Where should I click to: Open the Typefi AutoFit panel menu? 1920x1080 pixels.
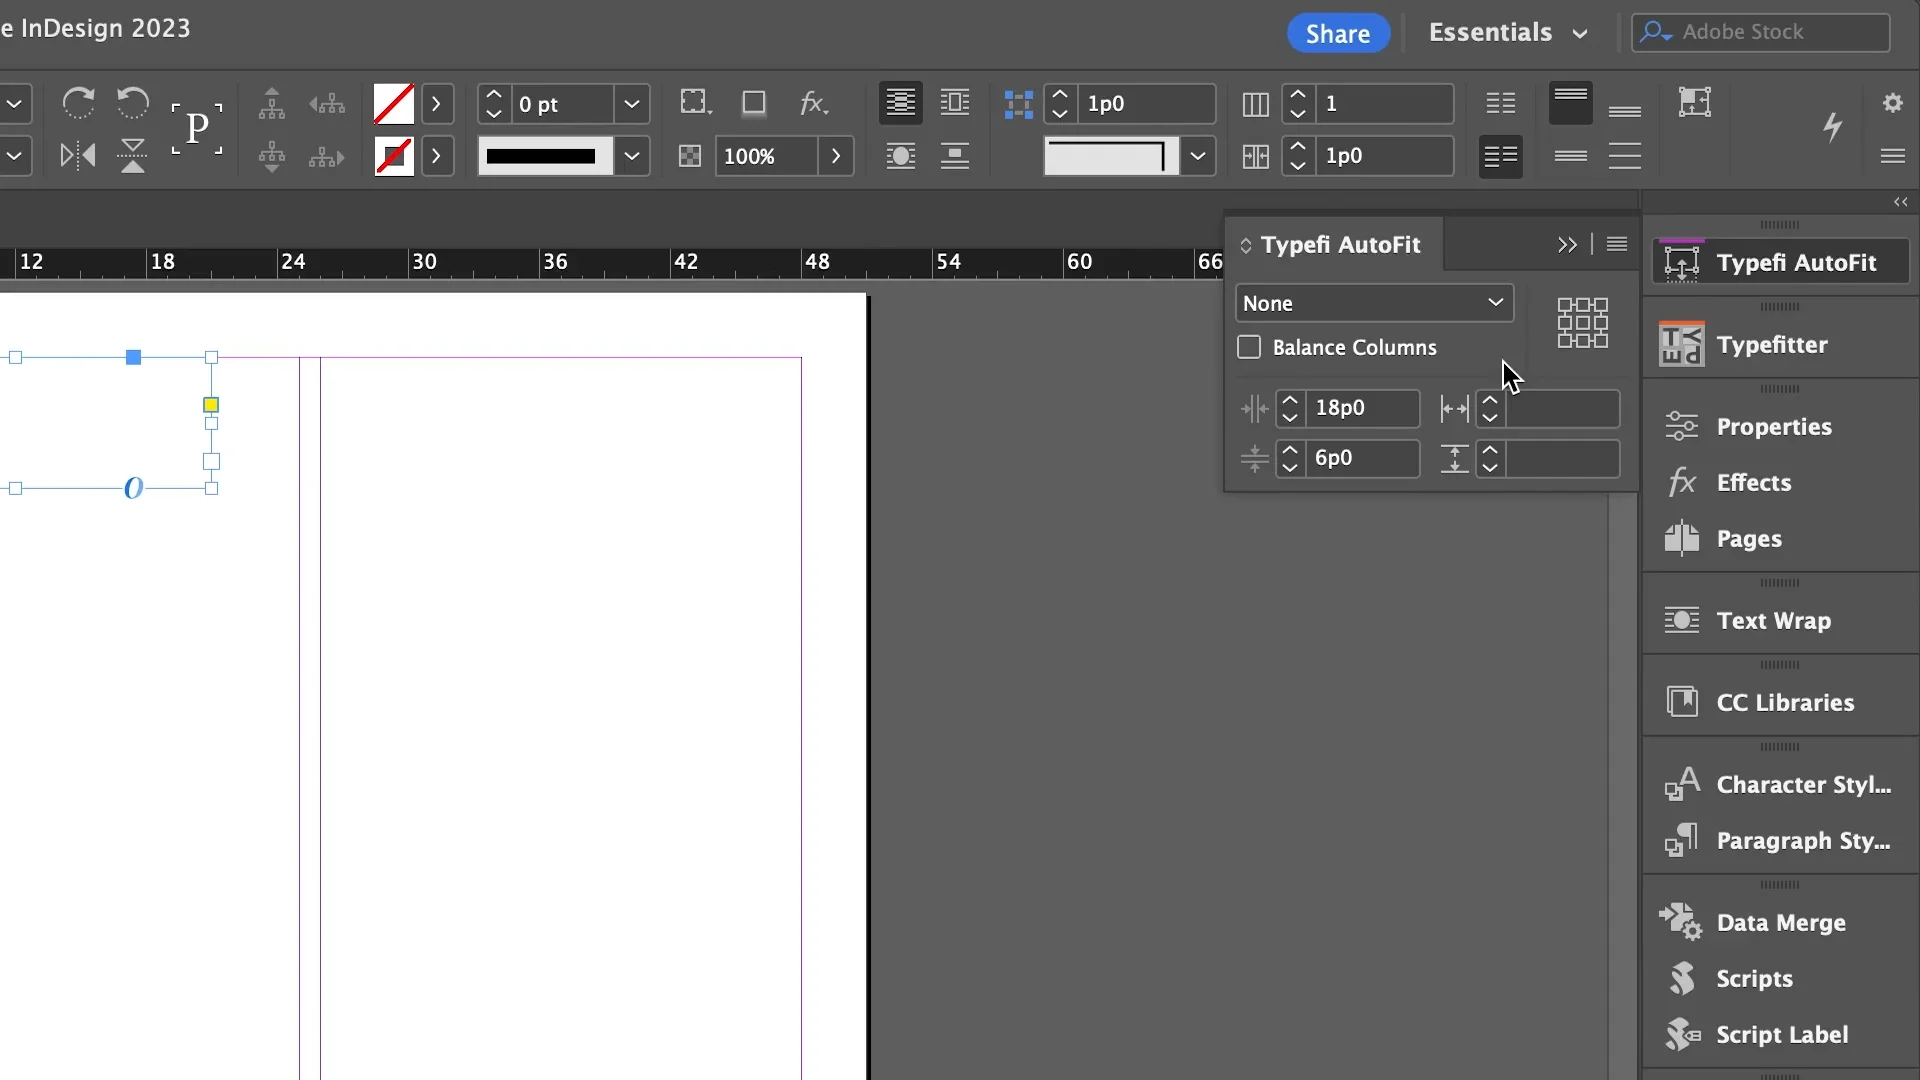tap(1617, 245)
